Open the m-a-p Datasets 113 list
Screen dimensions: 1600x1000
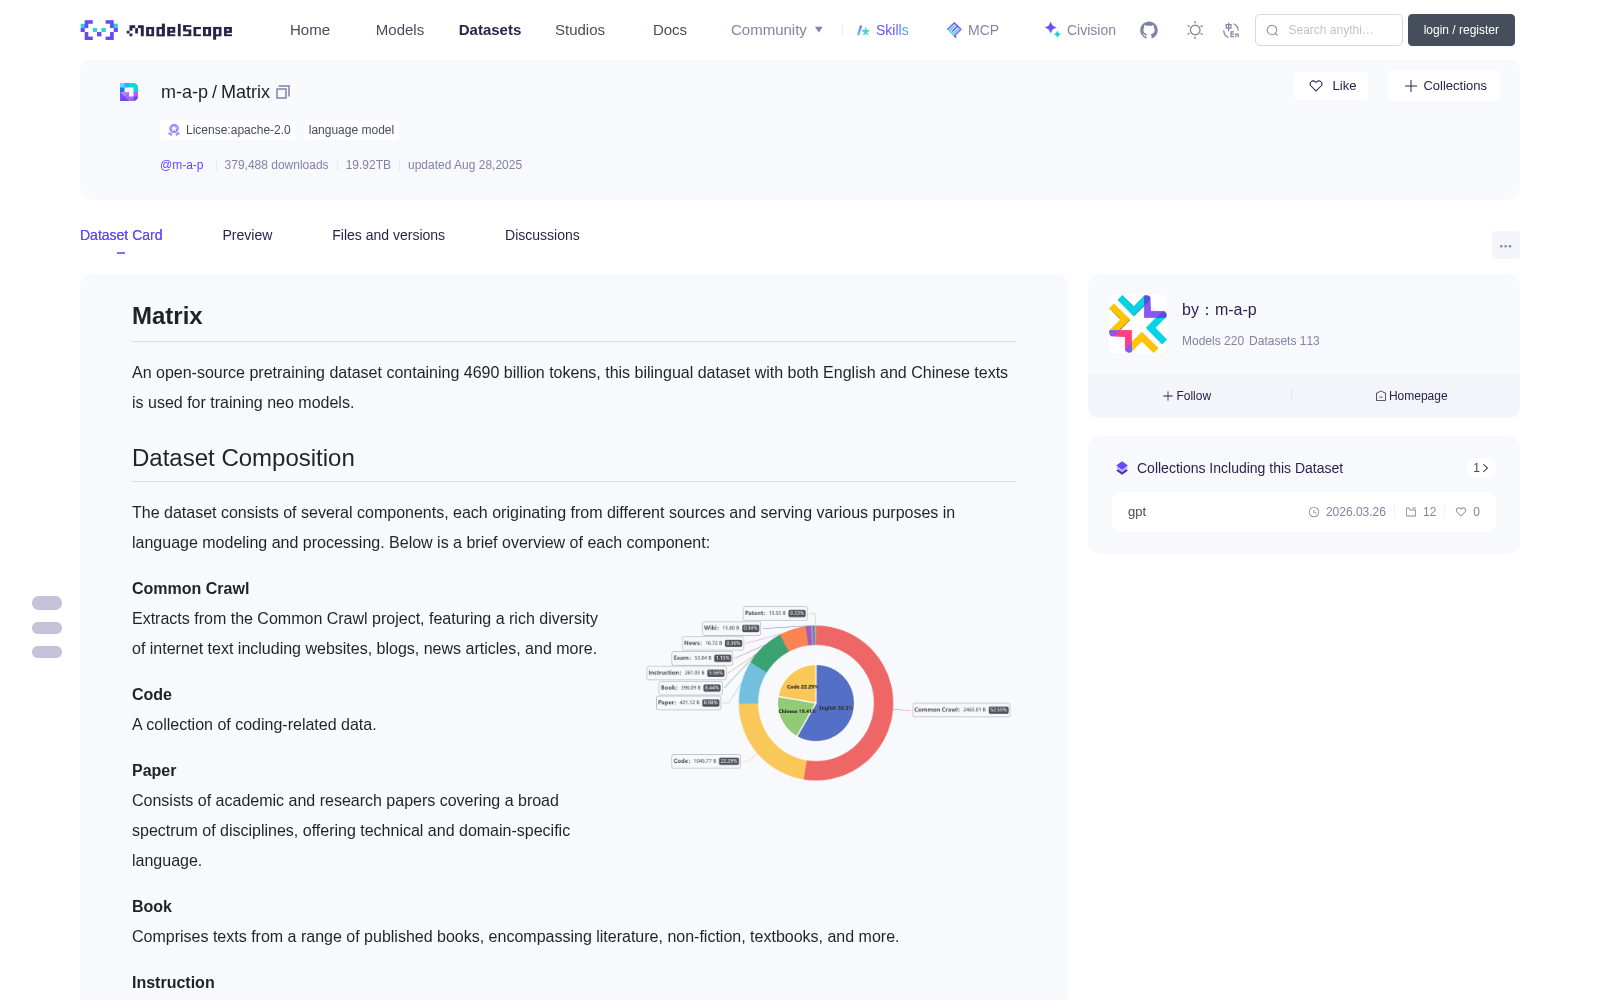tap(1284, 341)
